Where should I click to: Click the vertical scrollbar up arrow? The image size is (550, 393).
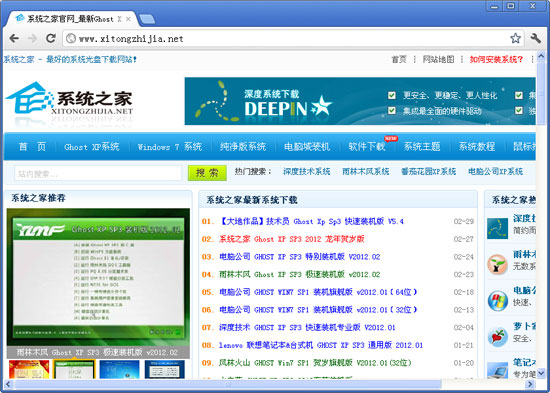(x=541, y=56)
